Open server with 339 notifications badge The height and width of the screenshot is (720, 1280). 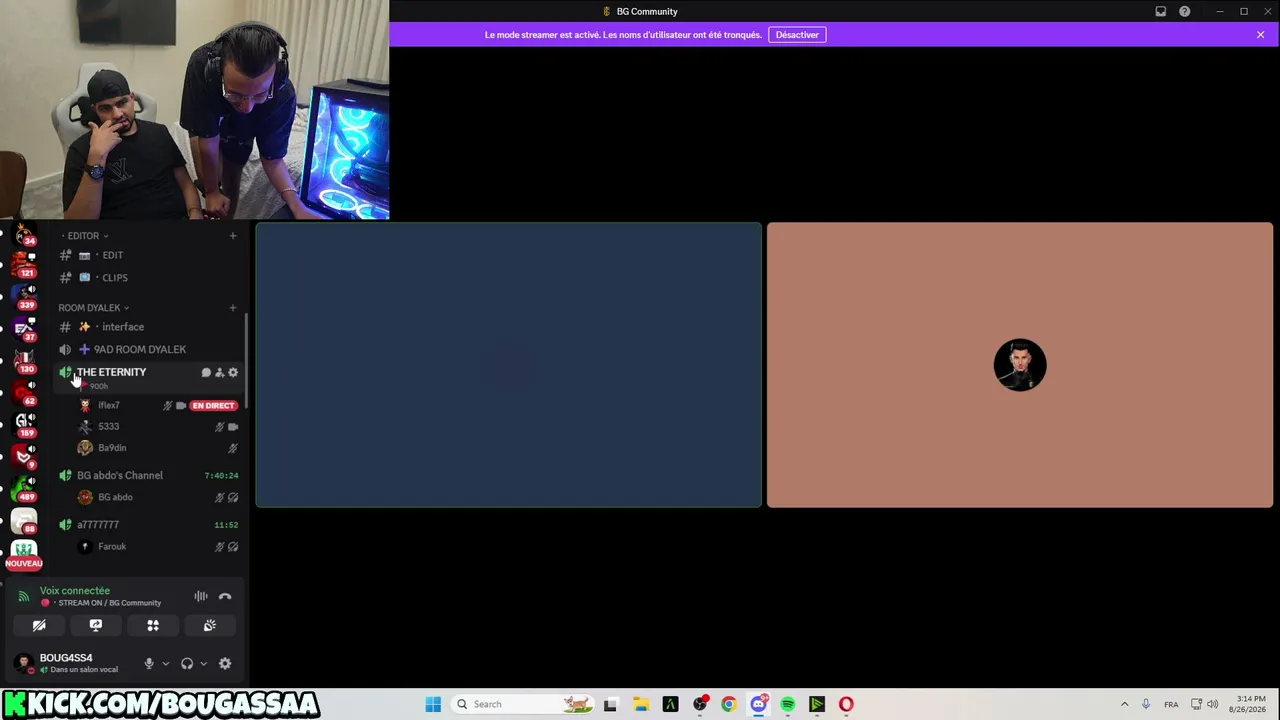pos(24,298)
